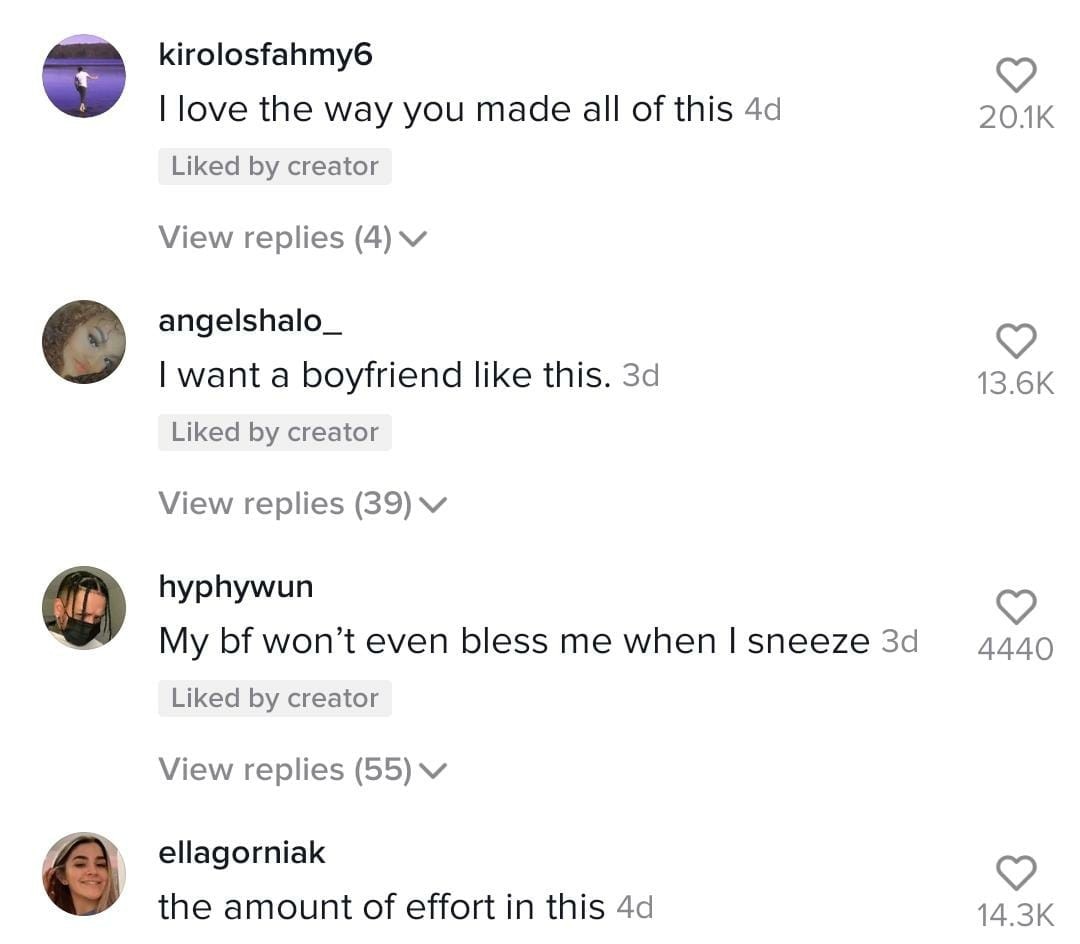The height and width of the screenshot is (944, 1080).
Task: Tap hyphywun's profile avatar
Action: pos(84,607)
